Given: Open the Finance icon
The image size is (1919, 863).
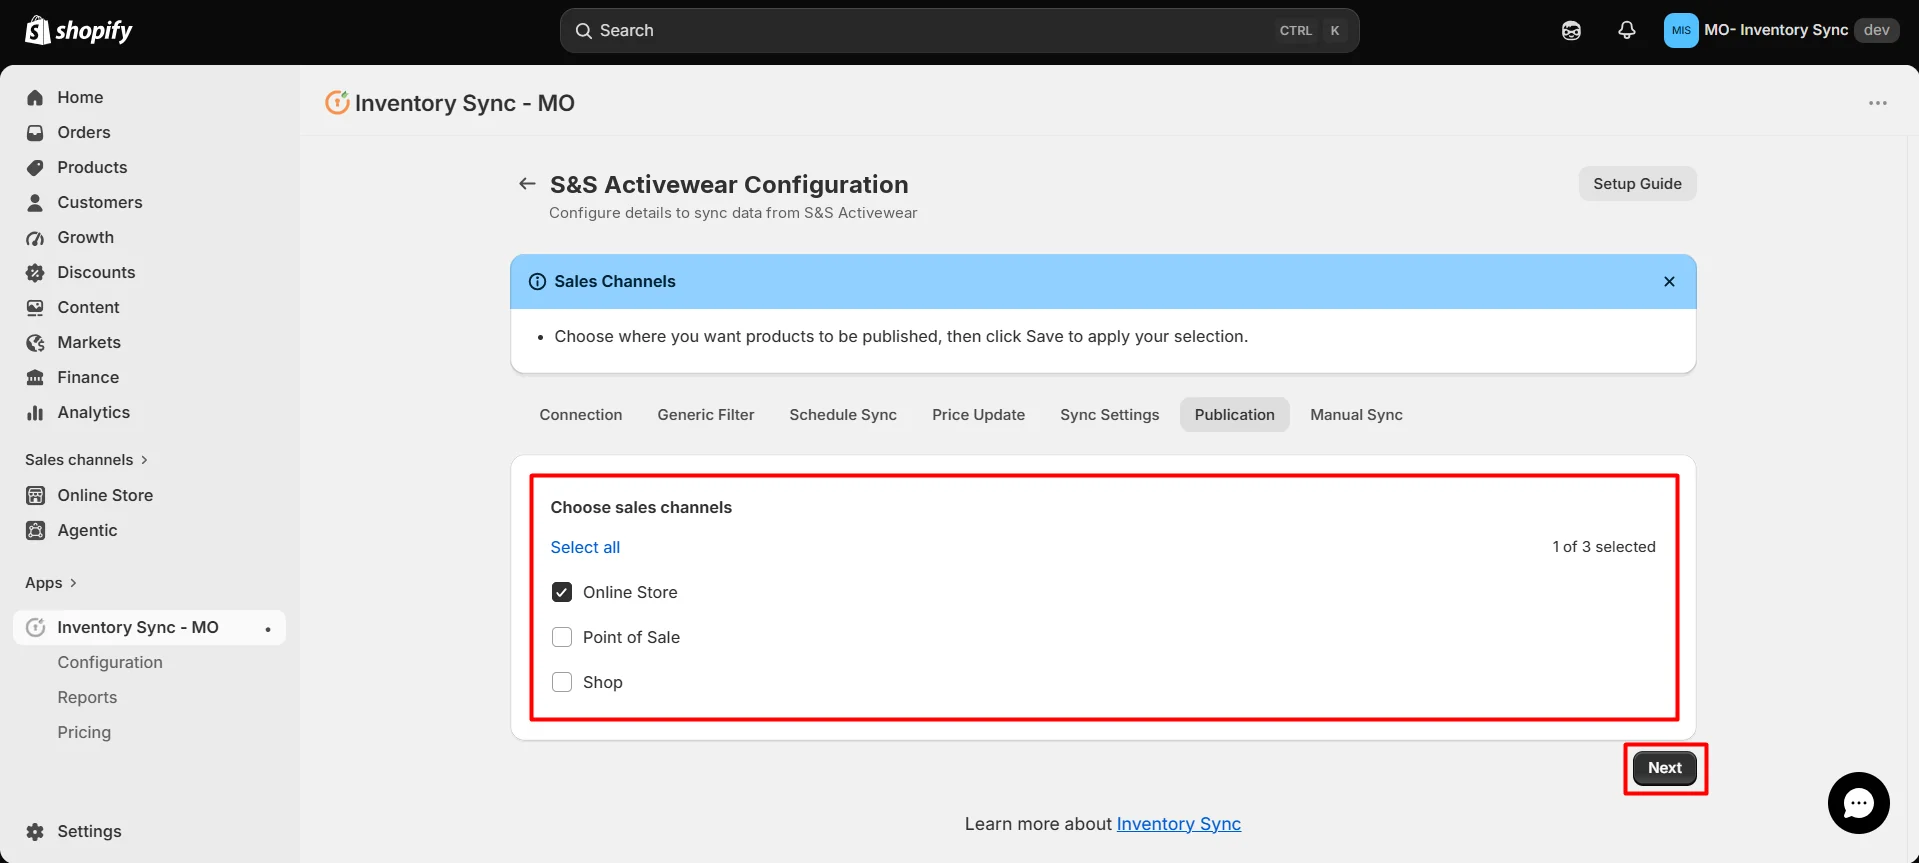Looking at the screenshot, I should pos(35,378).
